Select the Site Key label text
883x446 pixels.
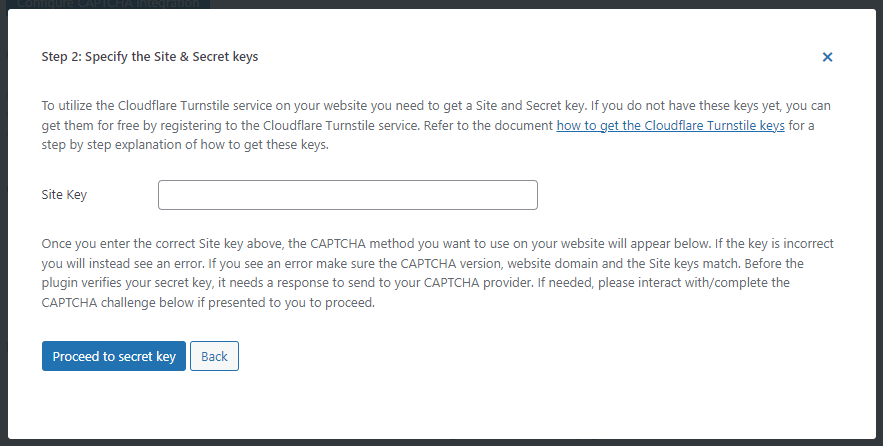64,195
